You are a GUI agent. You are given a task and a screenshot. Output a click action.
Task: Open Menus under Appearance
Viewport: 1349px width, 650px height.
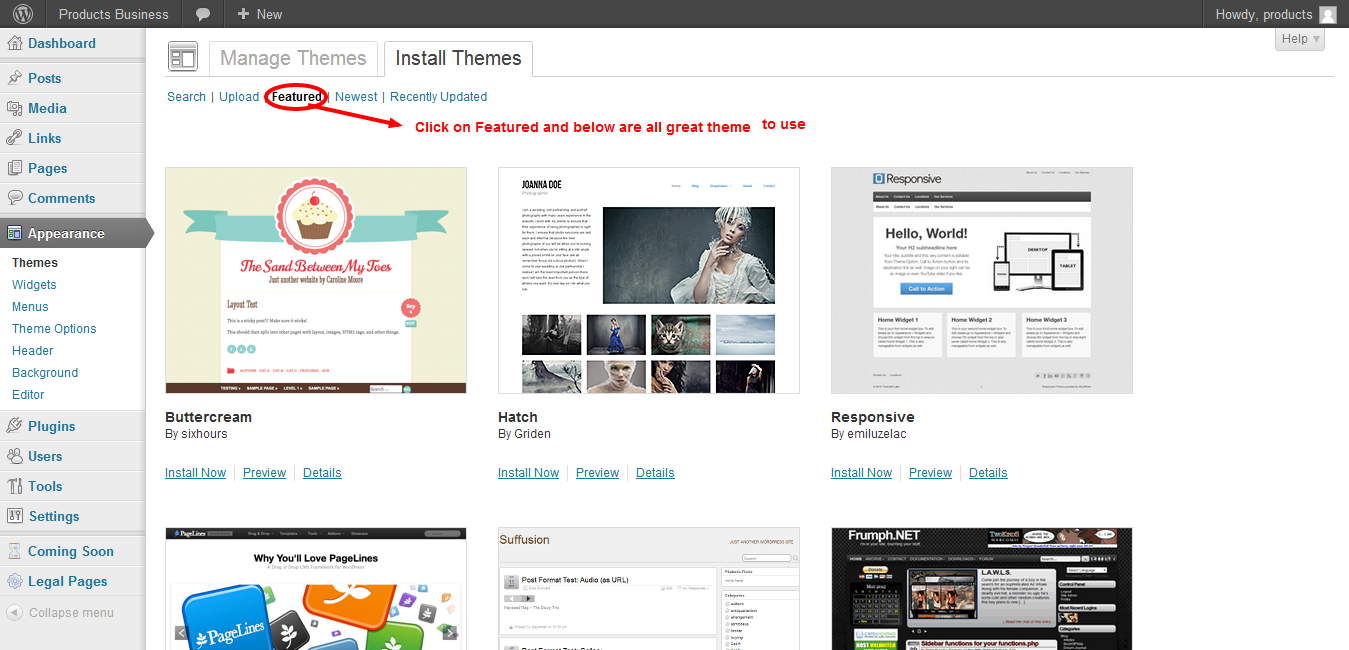click(x=30, y=307)
